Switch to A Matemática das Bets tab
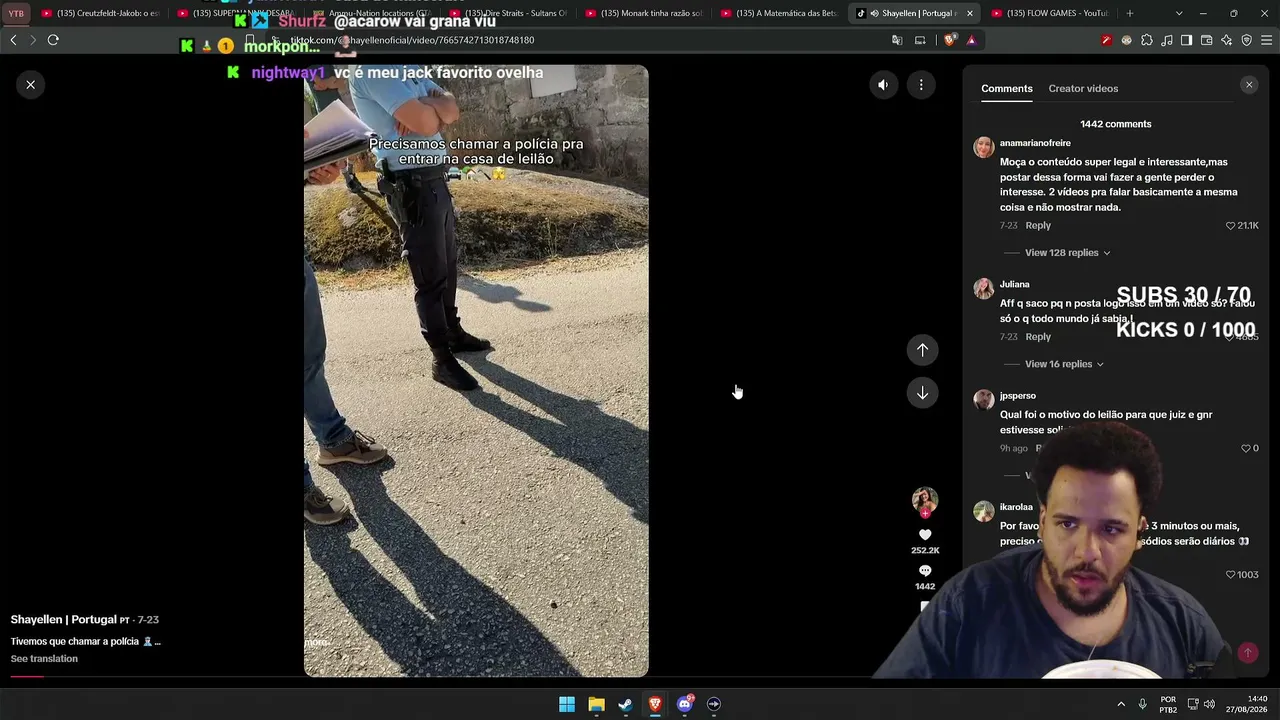1280x720 pixels. click(781, 13)
